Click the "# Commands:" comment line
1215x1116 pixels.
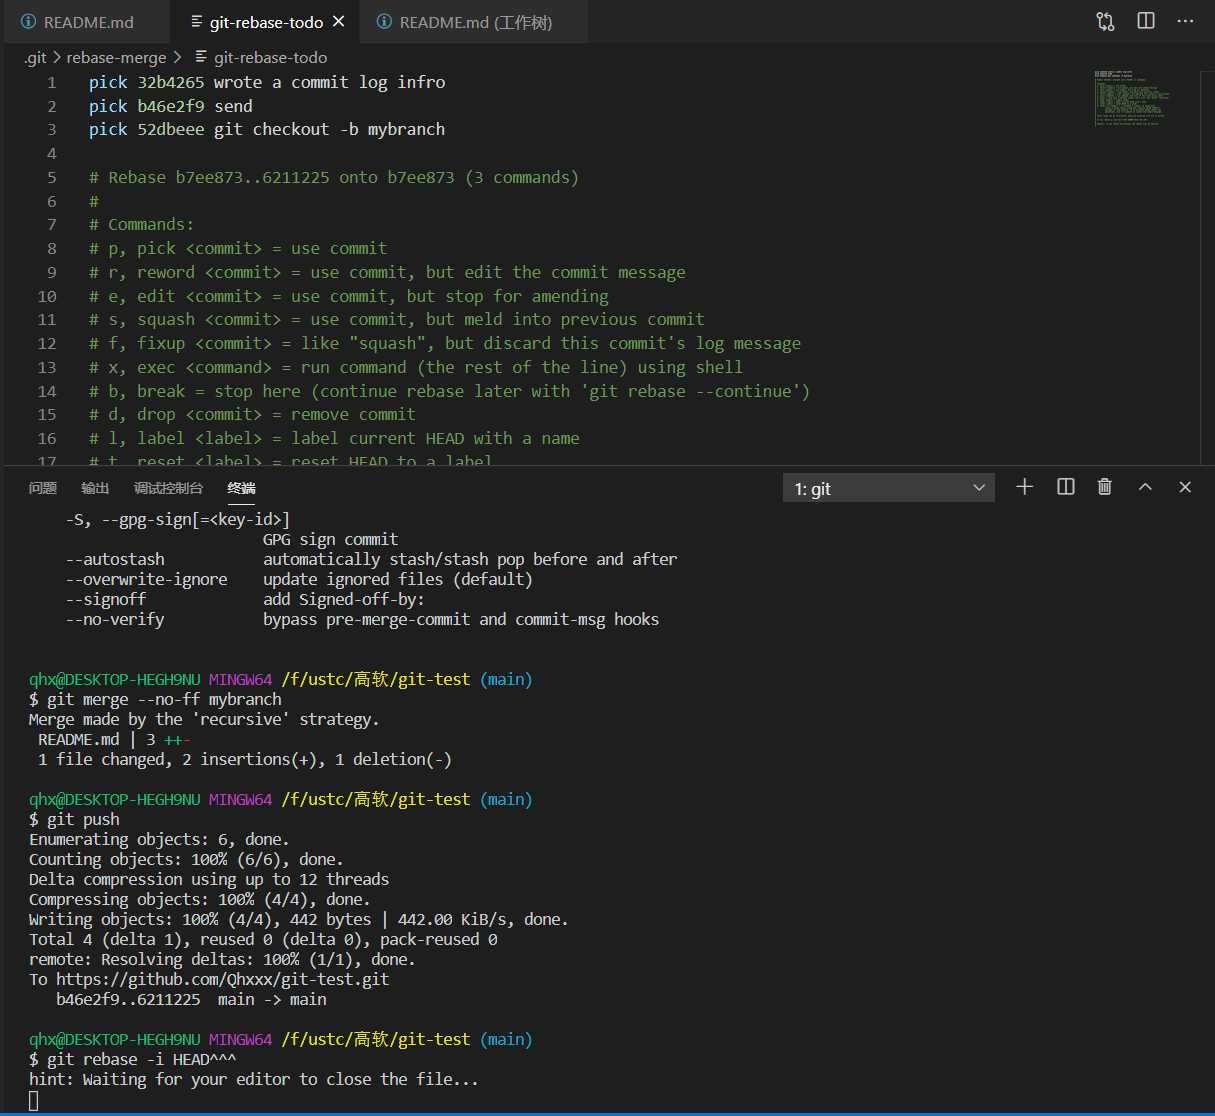pos(141,224)
